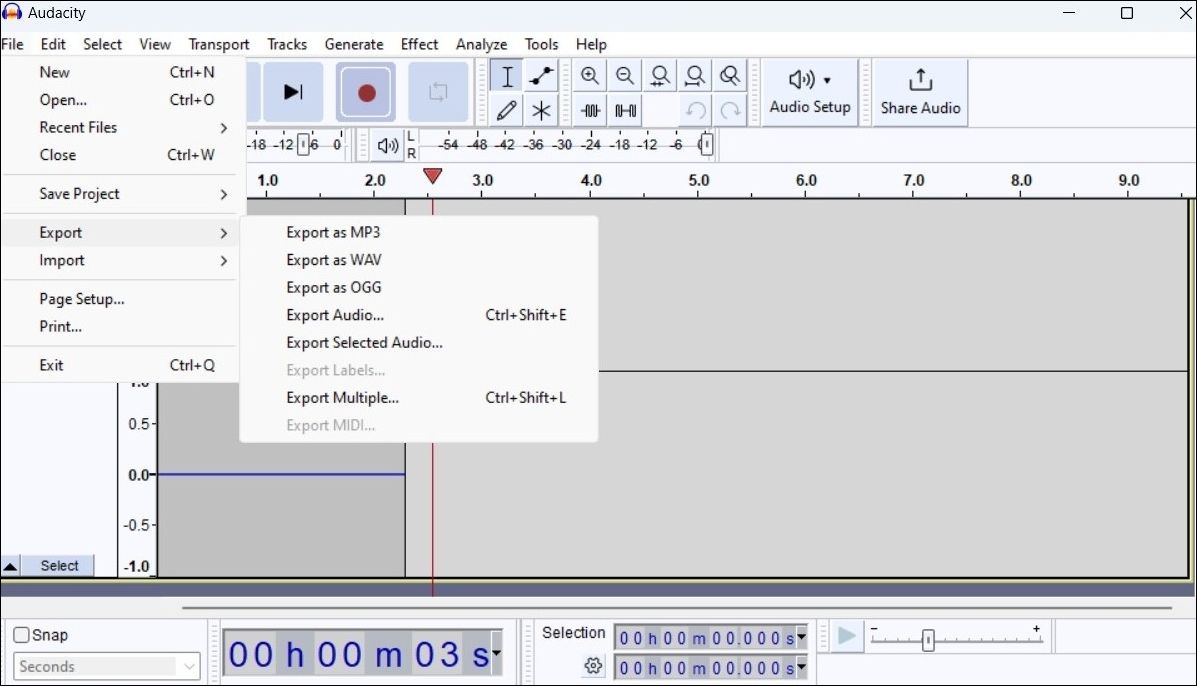1197x686 pixels.
Task: Open the Seconds snap format dropdown
Action: [105, 666]
